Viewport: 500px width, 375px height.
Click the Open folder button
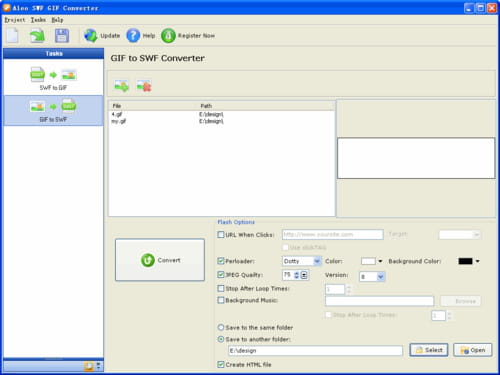[x=473, y=350]
